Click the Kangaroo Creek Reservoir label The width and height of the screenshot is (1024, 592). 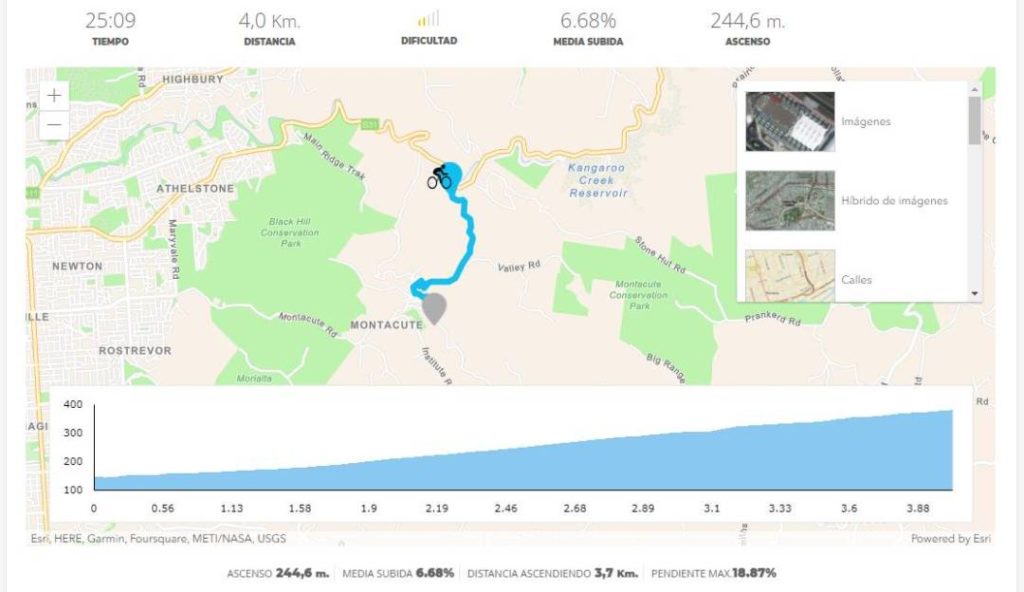pos(597,180)
